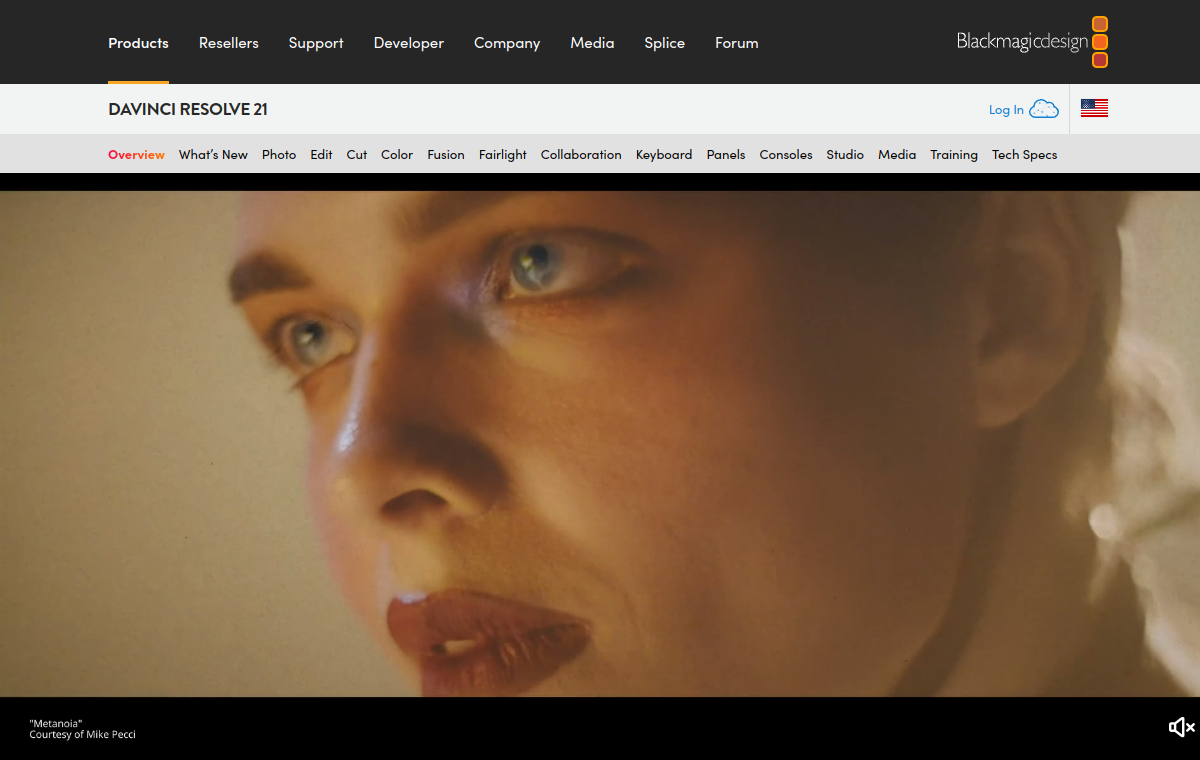The height and width of the screenshot is (760, 1200).
Task: Click the cloud icon beside Log In
Action: click(x=1044, y=109)
